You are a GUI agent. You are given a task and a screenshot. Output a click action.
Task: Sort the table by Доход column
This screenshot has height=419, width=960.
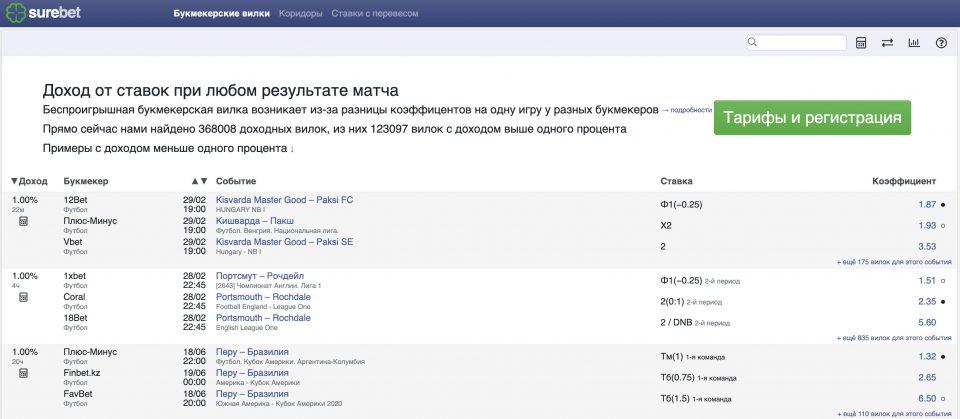[29, 181]
